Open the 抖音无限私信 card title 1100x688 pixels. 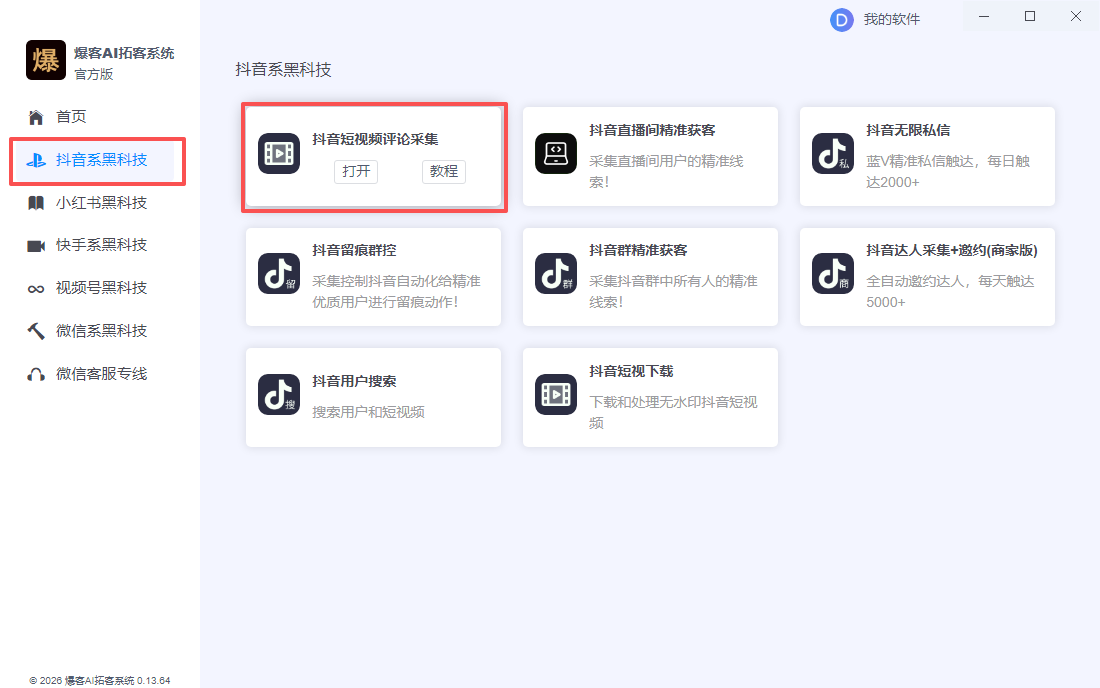pyautogui.click(x=908, y=130)
